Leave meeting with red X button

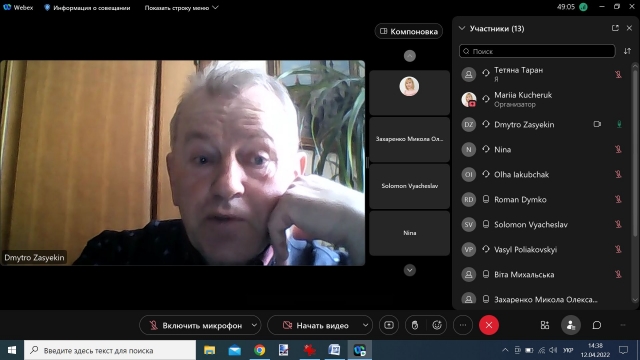pos(489,325)
